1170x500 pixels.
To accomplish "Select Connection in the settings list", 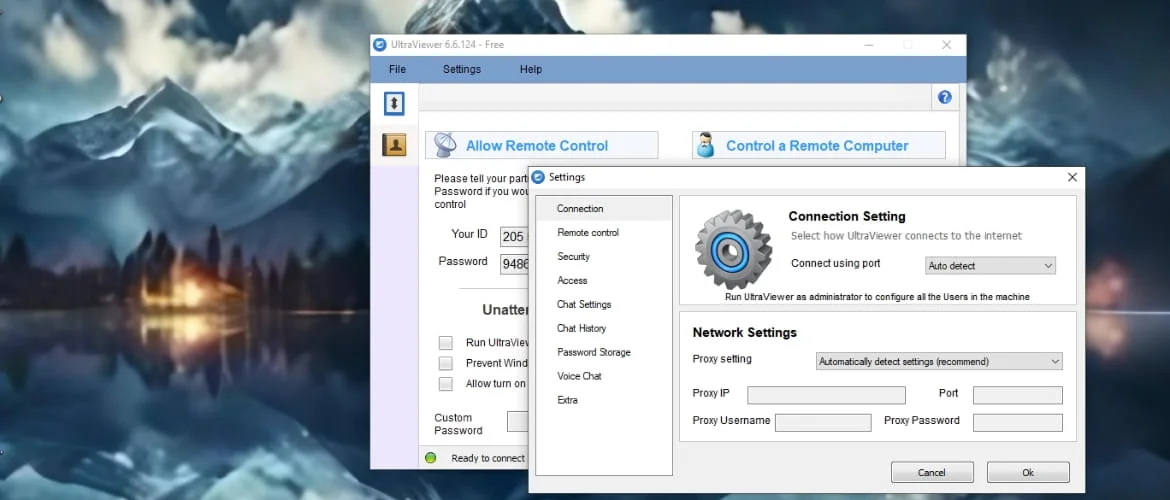I will click(x=604, y=209).
